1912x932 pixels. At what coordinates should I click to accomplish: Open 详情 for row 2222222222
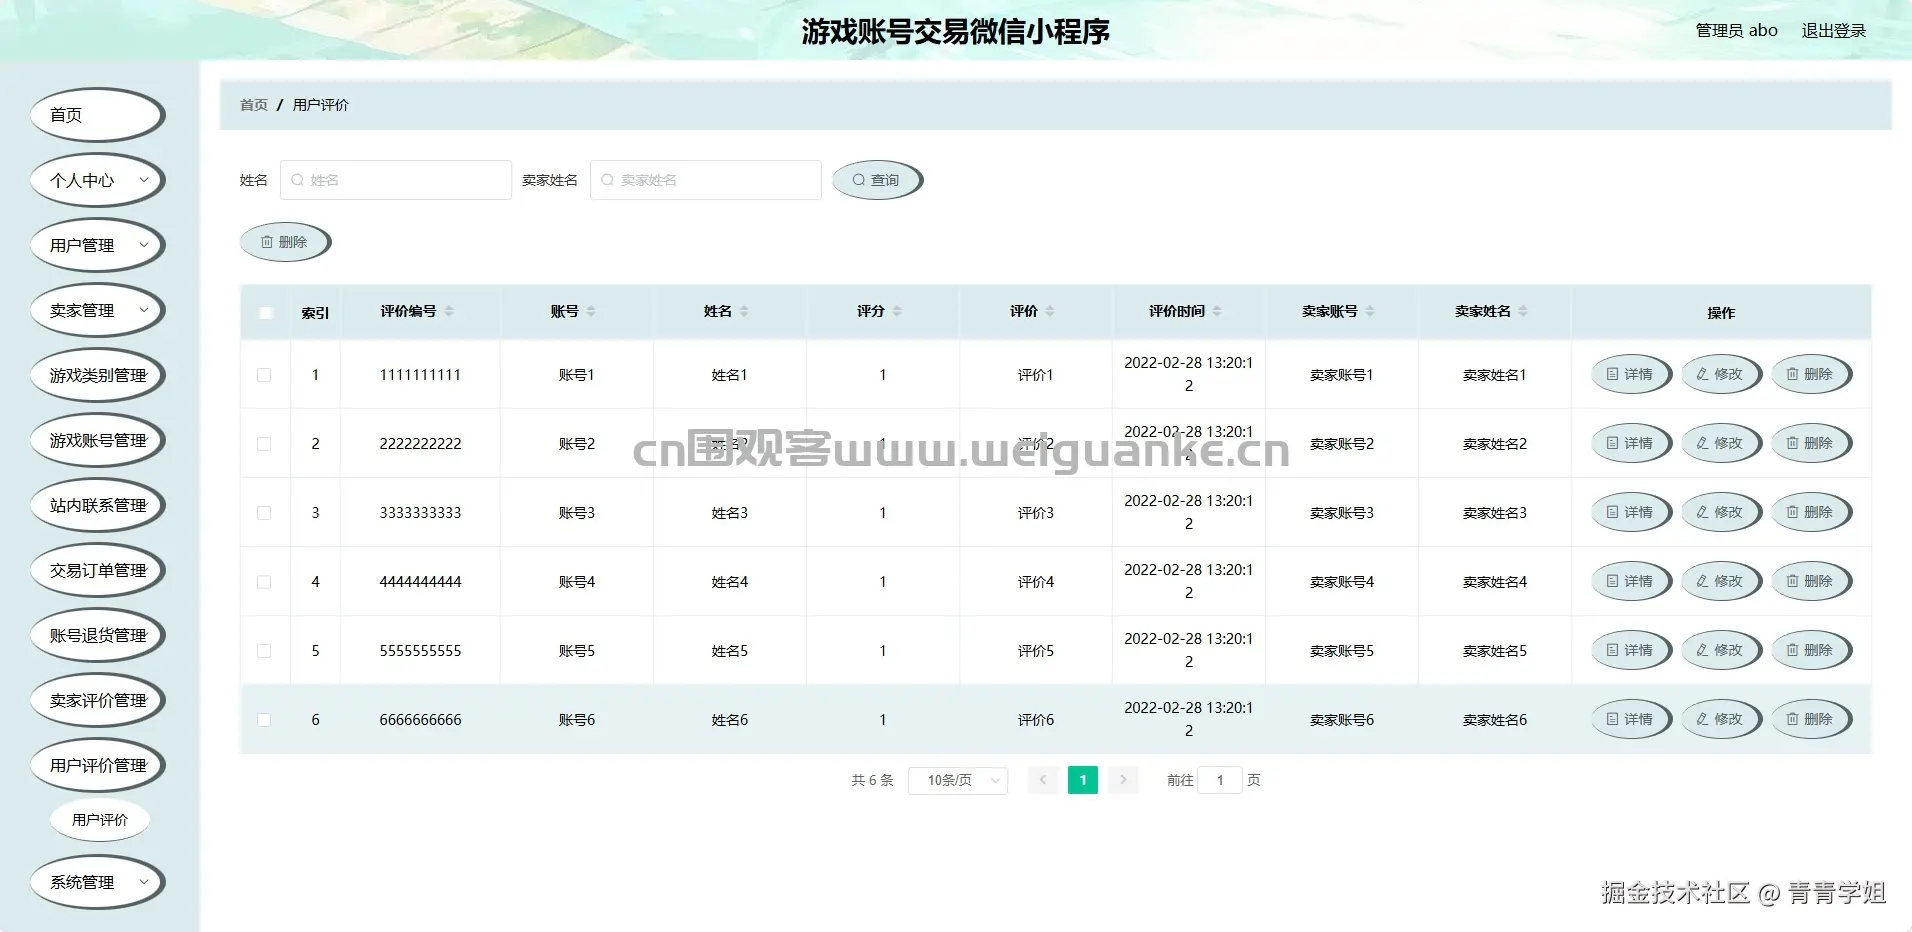point(1631,443)
